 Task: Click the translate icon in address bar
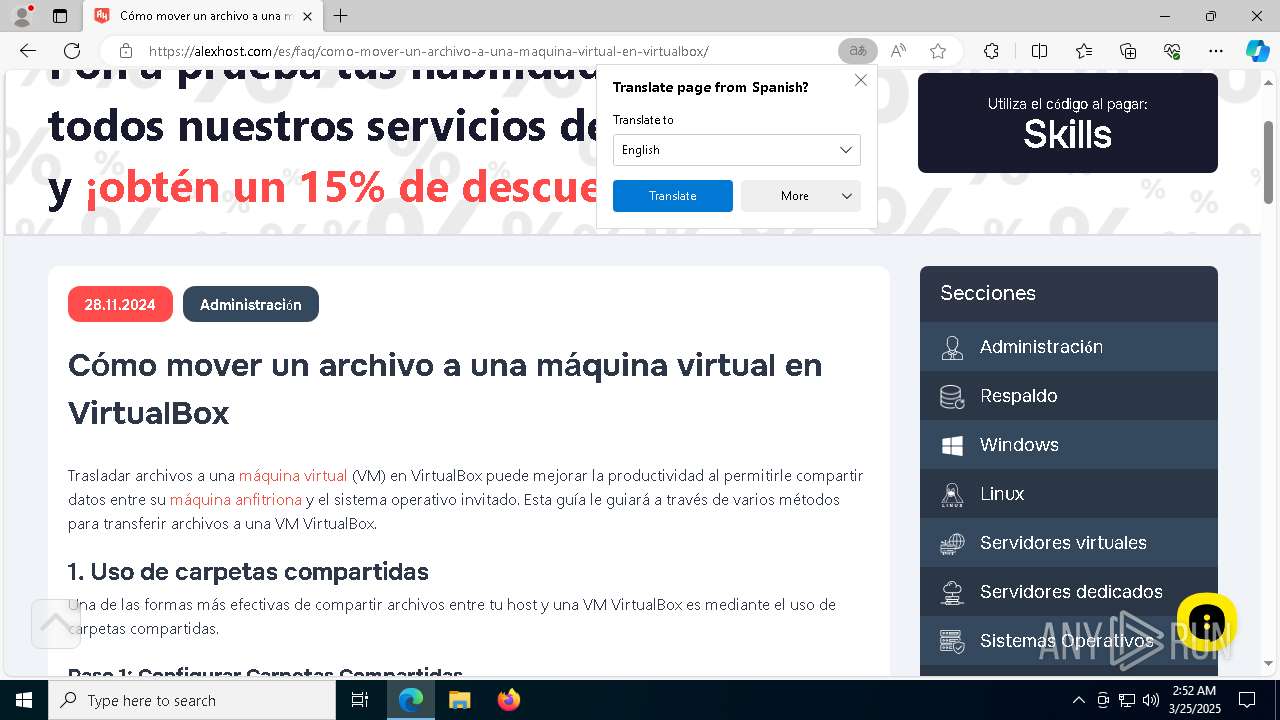pos(857,51)
